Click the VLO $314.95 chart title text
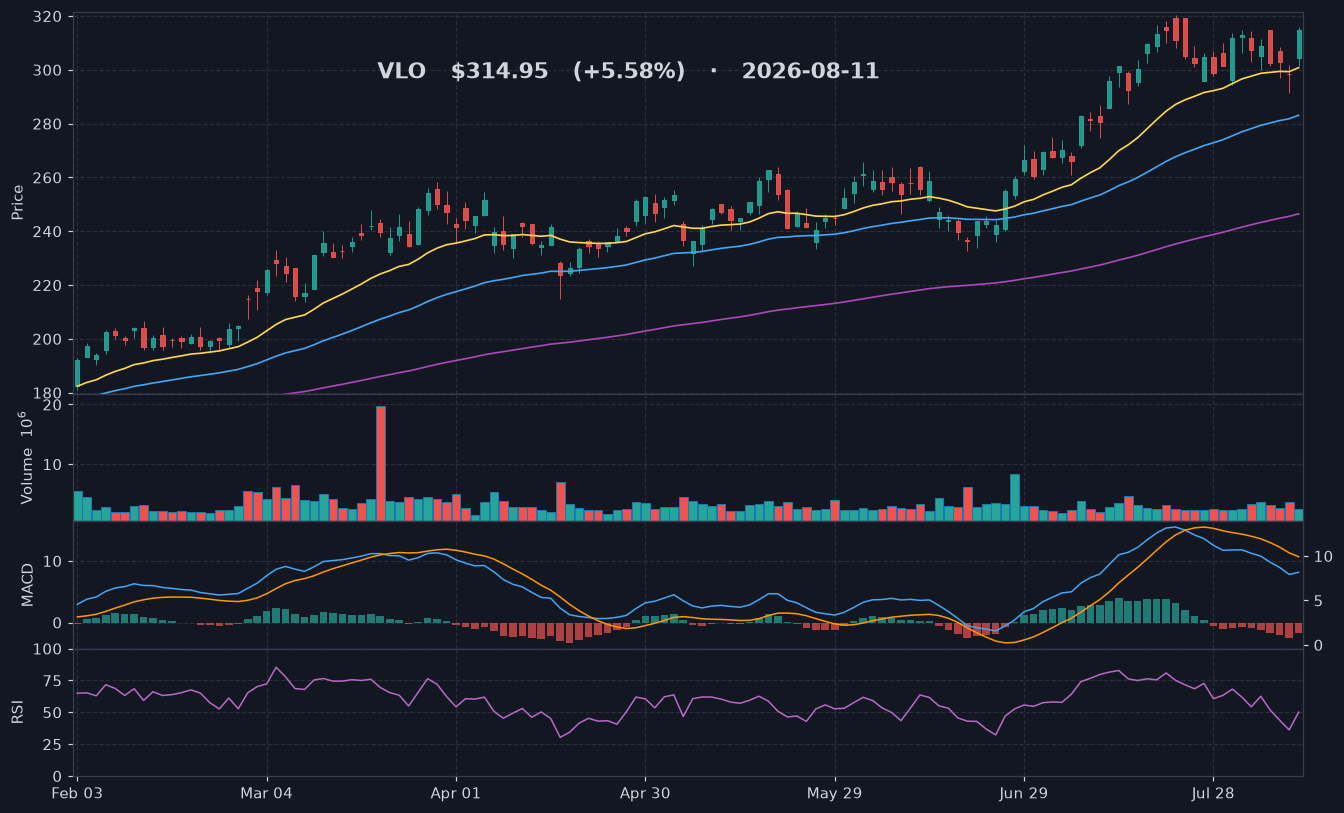 coord(628,71)
